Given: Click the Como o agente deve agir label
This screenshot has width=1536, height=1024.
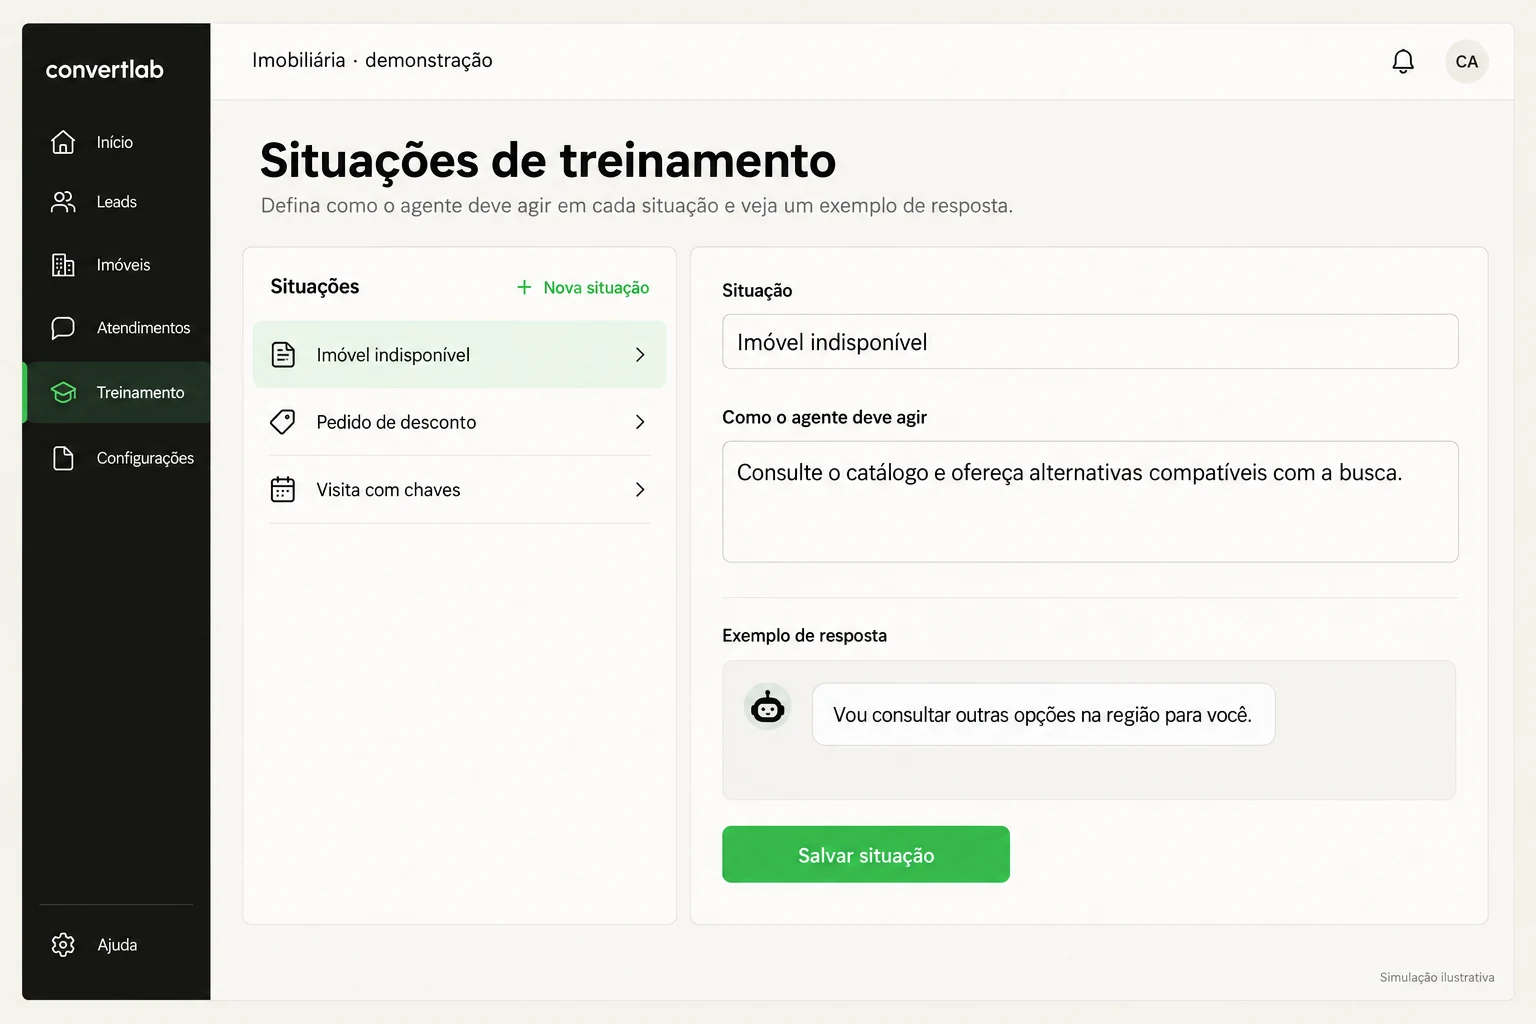Looking at the screenshot, I should point(824,417).
